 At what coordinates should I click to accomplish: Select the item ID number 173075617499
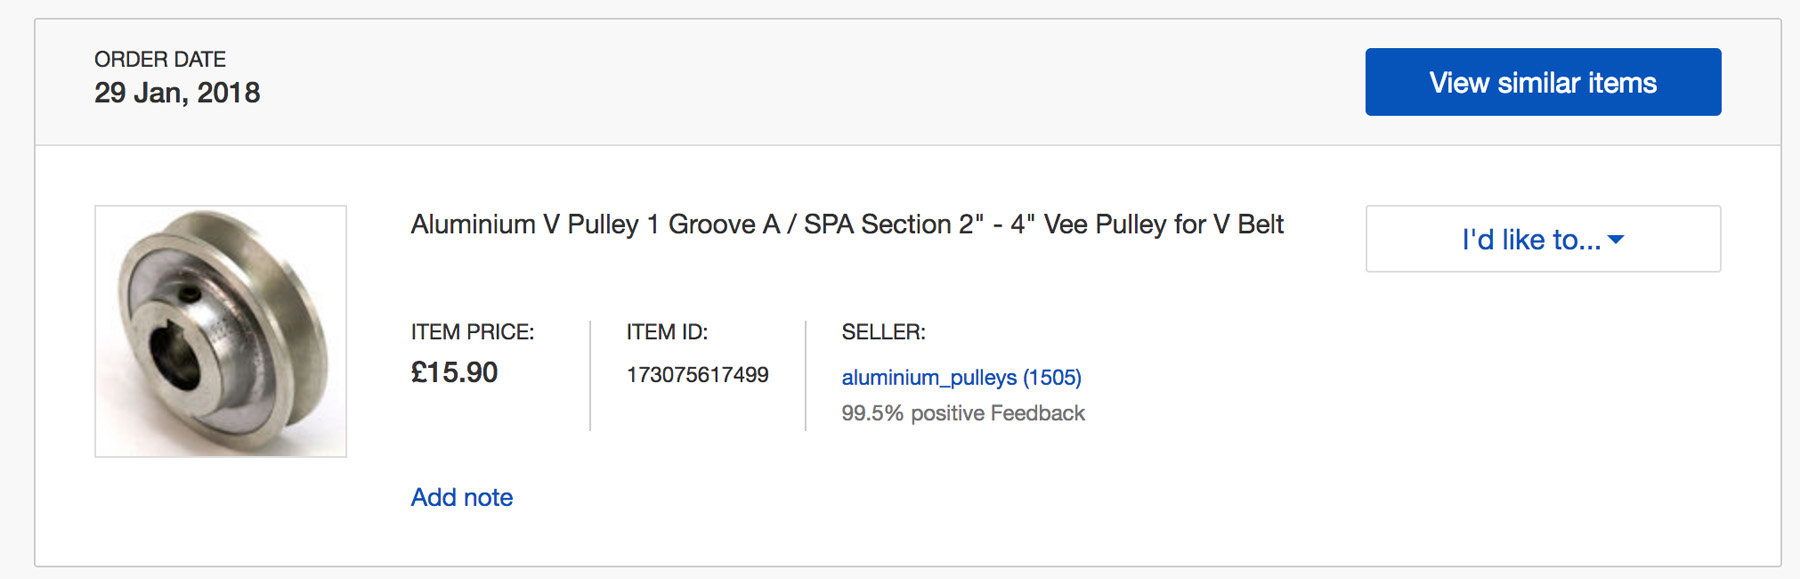pyautogui.click(x=697, y=375)
